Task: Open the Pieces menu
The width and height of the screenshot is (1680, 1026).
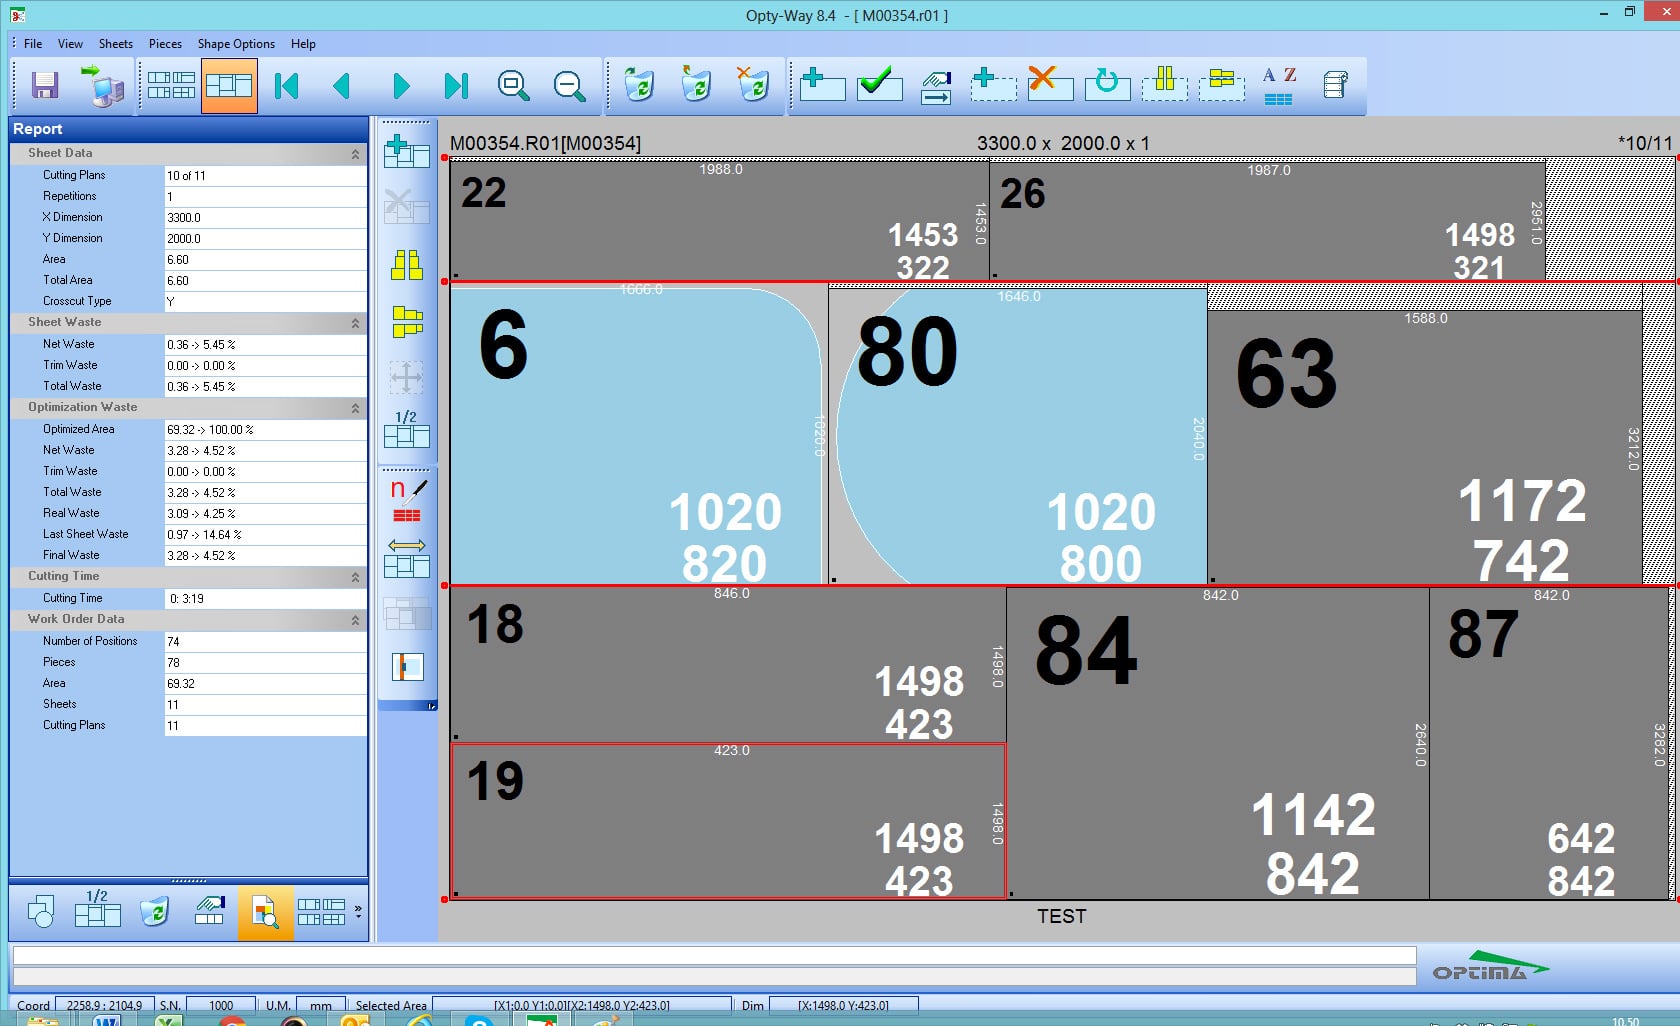Action: point(165,44)
